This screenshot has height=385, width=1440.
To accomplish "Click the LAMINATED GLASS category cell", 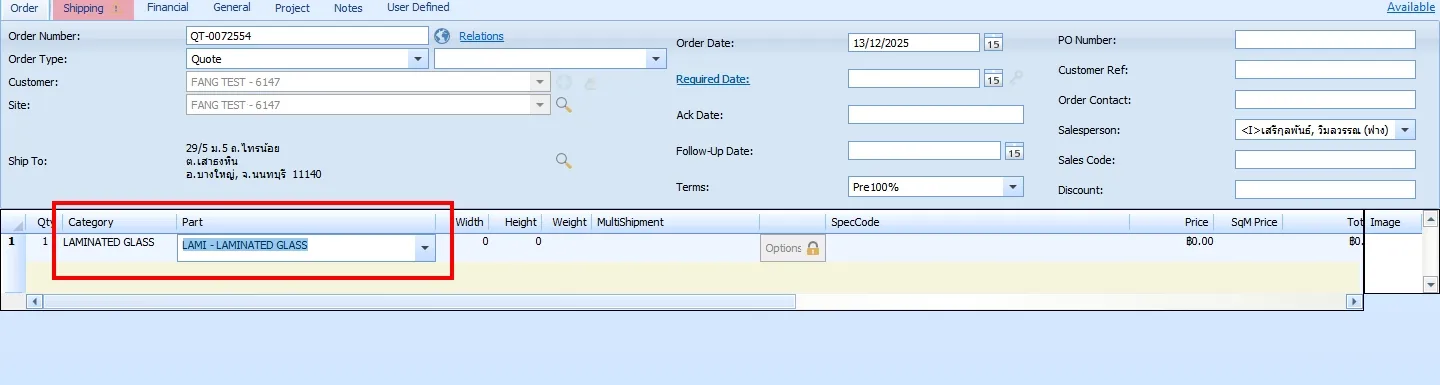I will (119, 243).
